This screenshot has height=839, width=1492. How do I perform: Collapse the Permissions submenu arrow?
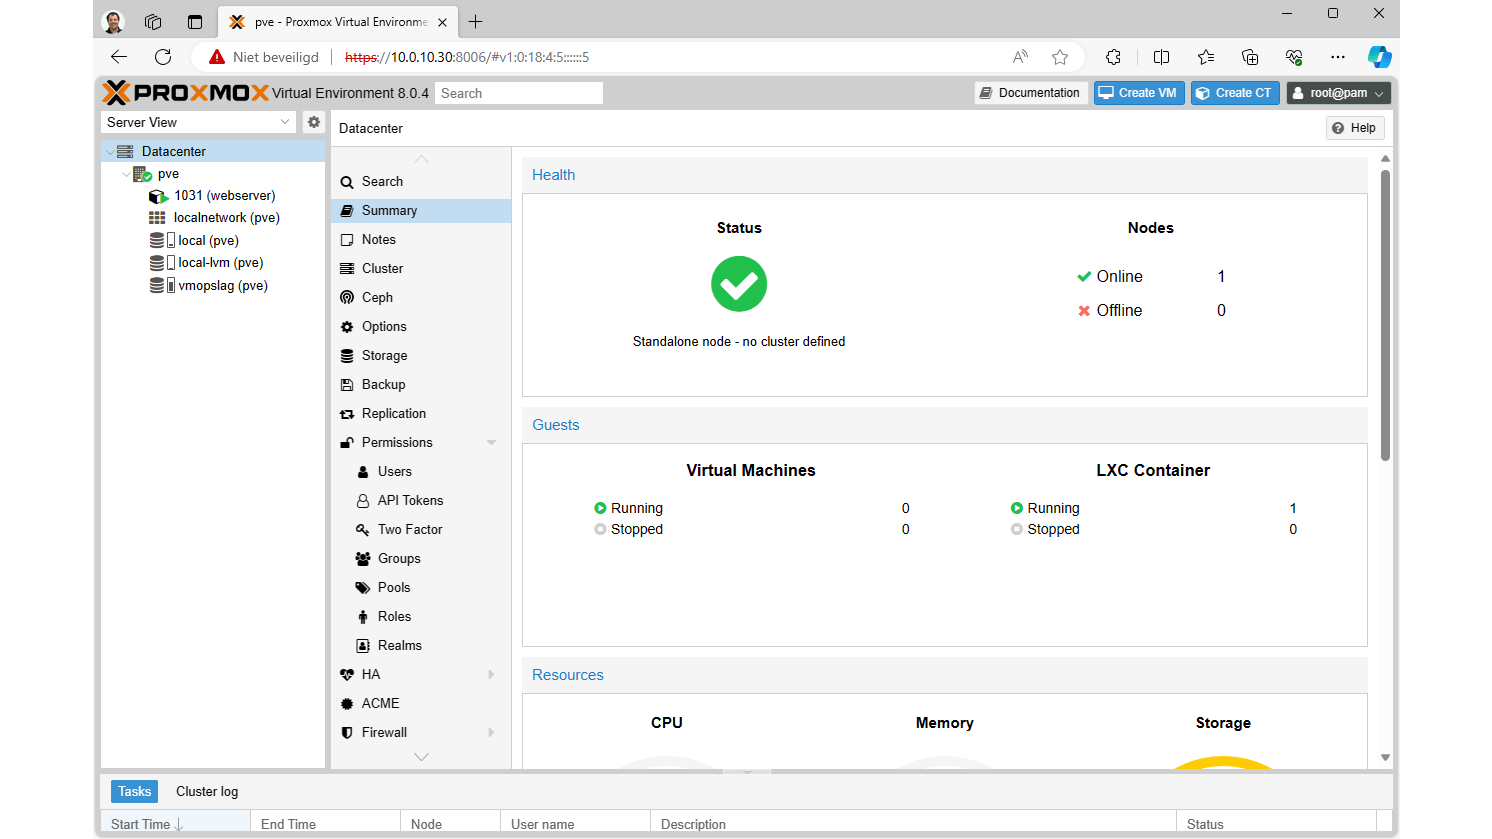(491, 443)
